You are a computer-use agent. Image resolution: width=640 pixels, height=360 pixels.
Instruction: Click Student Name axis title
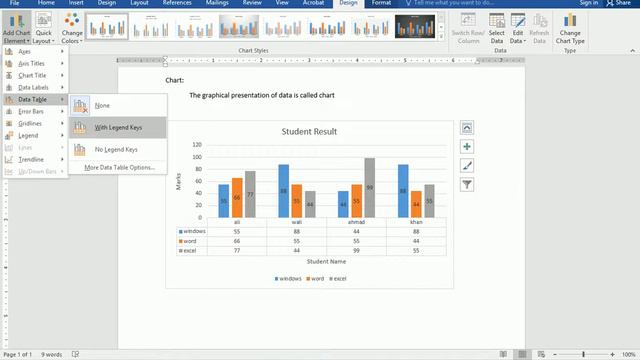tap(326, 261)
